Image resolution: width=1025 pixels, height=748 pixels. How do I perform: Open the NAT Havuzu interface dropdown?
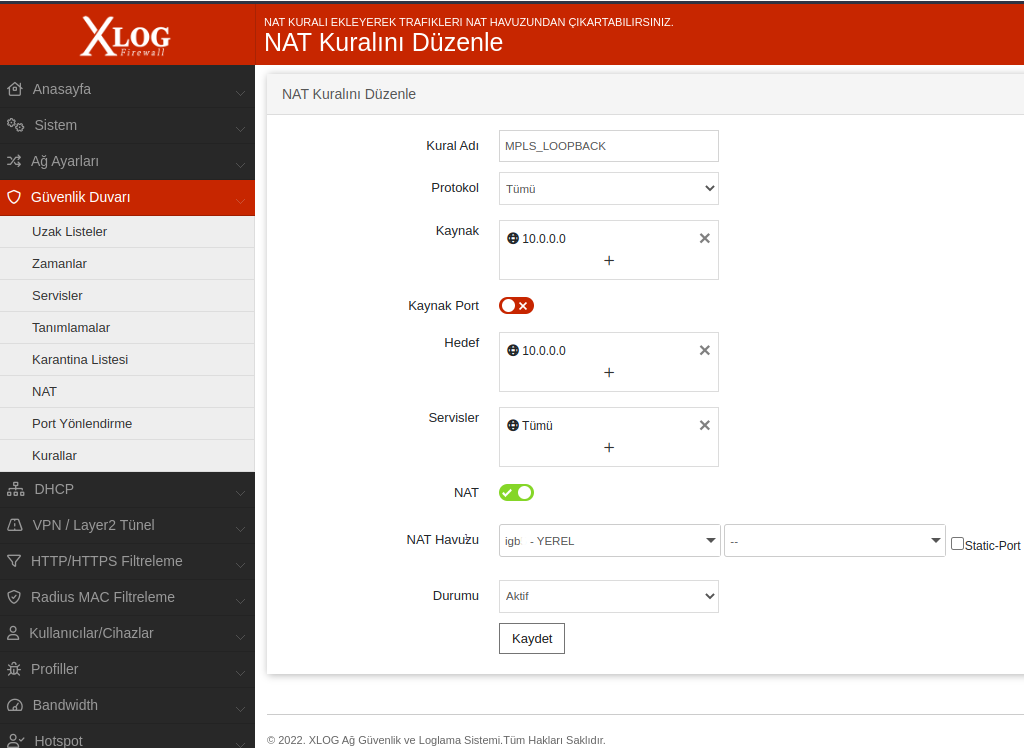tap(609, 541)
